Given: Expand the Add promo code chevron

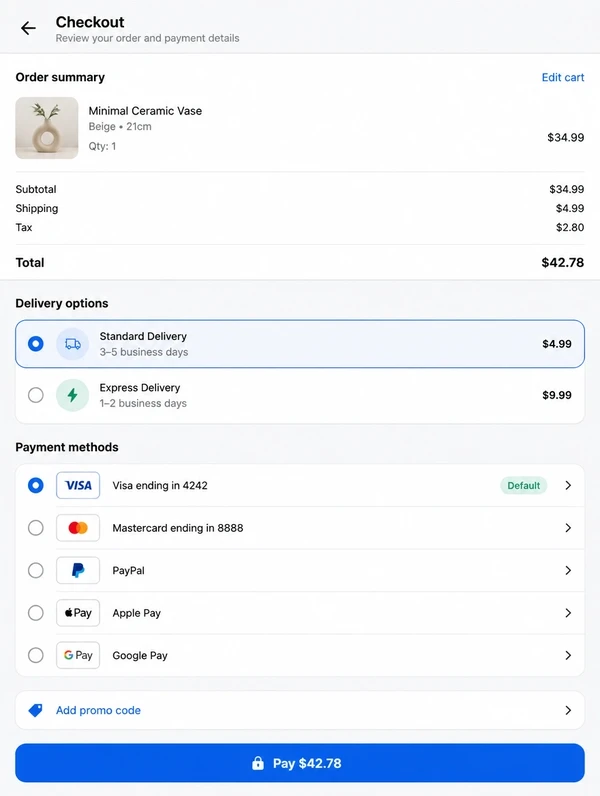Looking at the screenshot, I should (x=568, y=710).
